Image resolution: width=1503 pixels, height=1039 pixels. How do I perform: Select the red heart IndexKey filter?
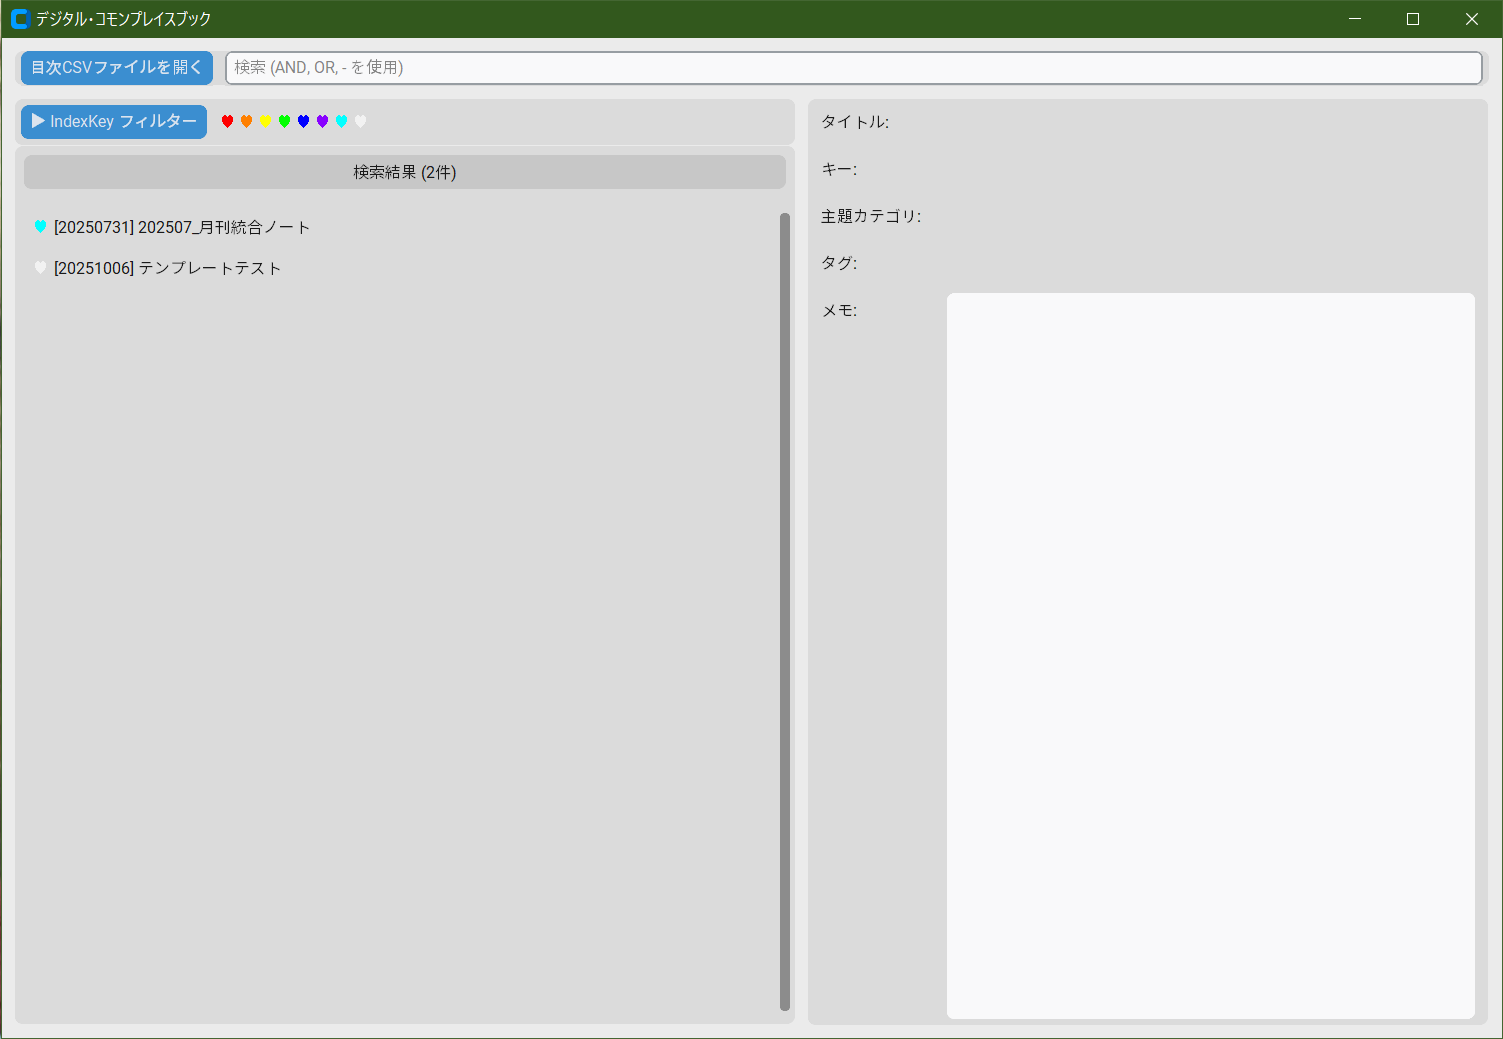pyautogui.click(x=228, y=121)
